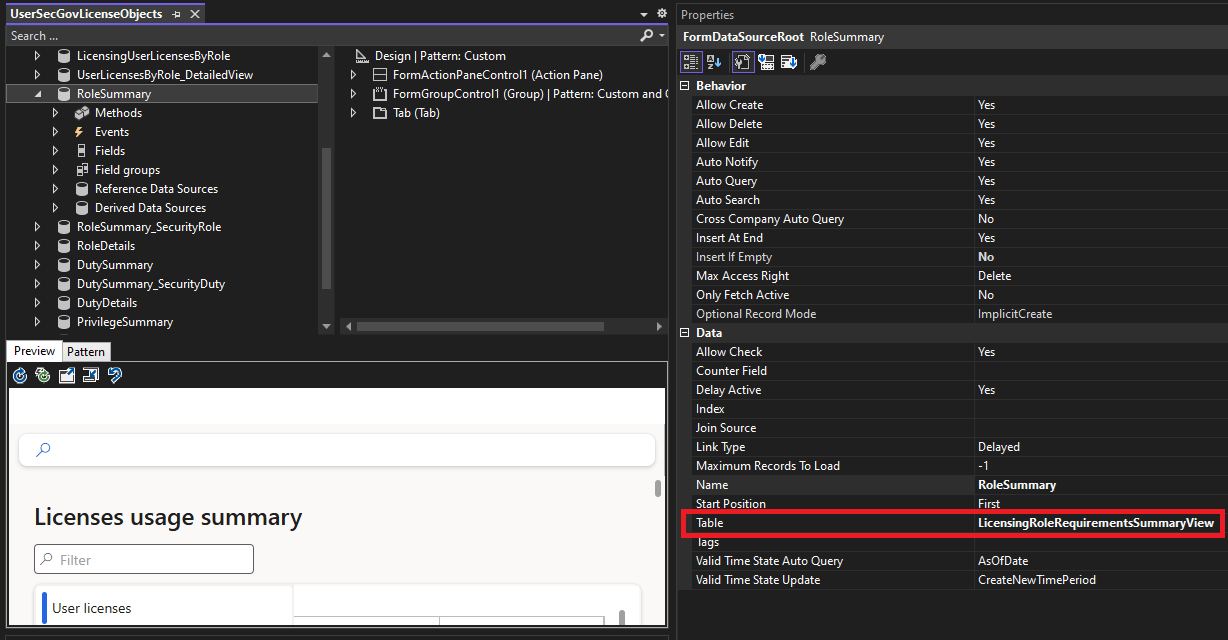Select the Preview tab
Screen dimensions: 1228x640
(34, 352)
